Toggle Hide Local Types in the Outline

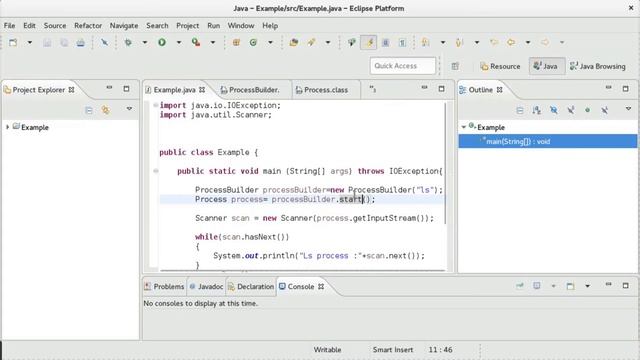[604, 110]
